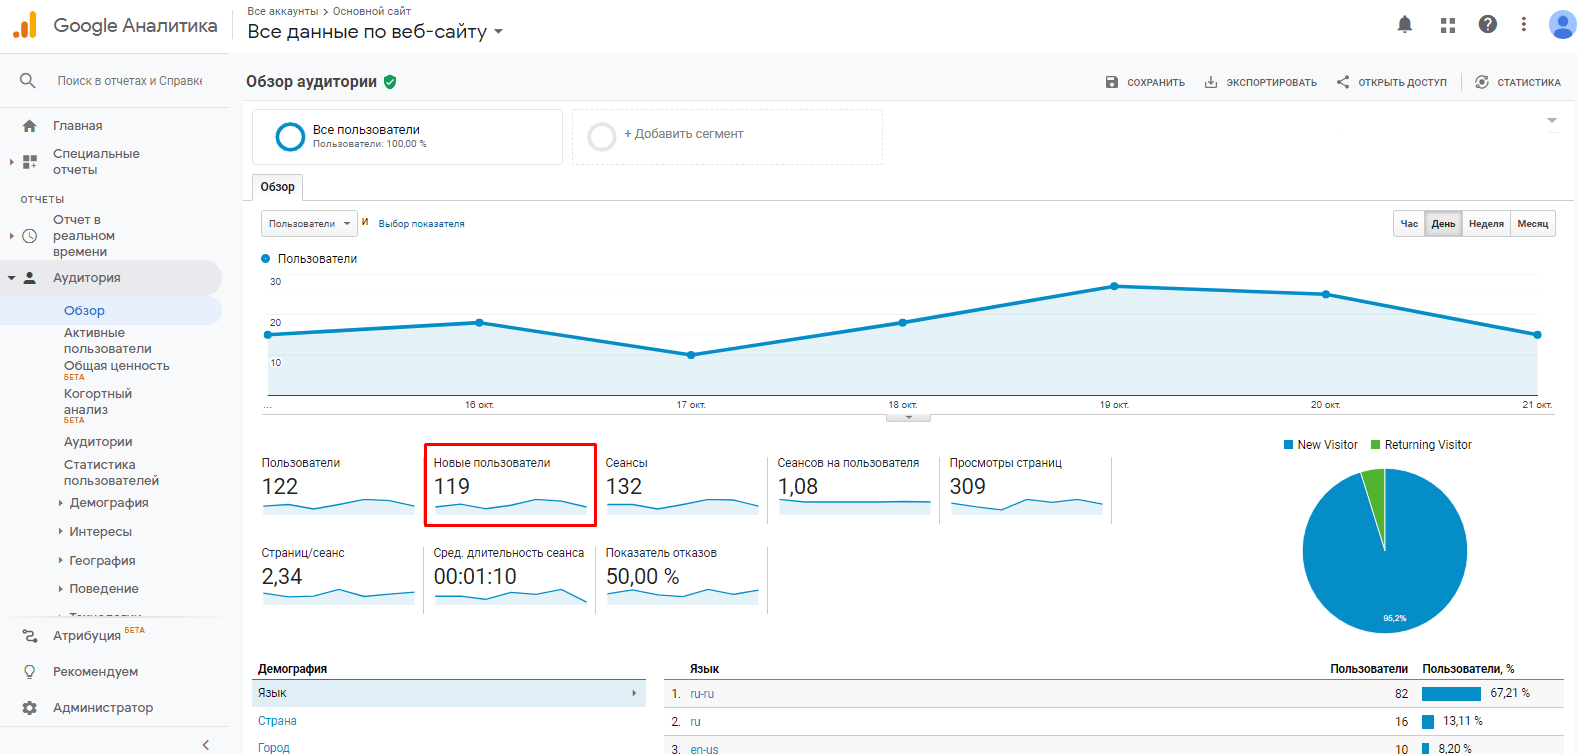Viewport: 1577px width, 754px height.
Task: Open the Пользователи metric dropdown
Action: click(310, 224)
